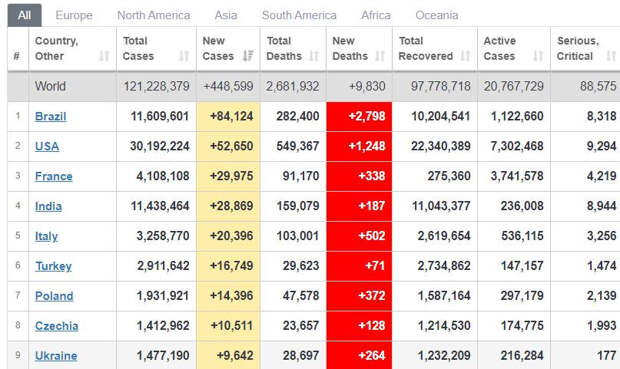Sort by Total Deaths using arrows icon
Image resolution: width=620 pixels, height=369 pixels.
(x=314, y=56)
